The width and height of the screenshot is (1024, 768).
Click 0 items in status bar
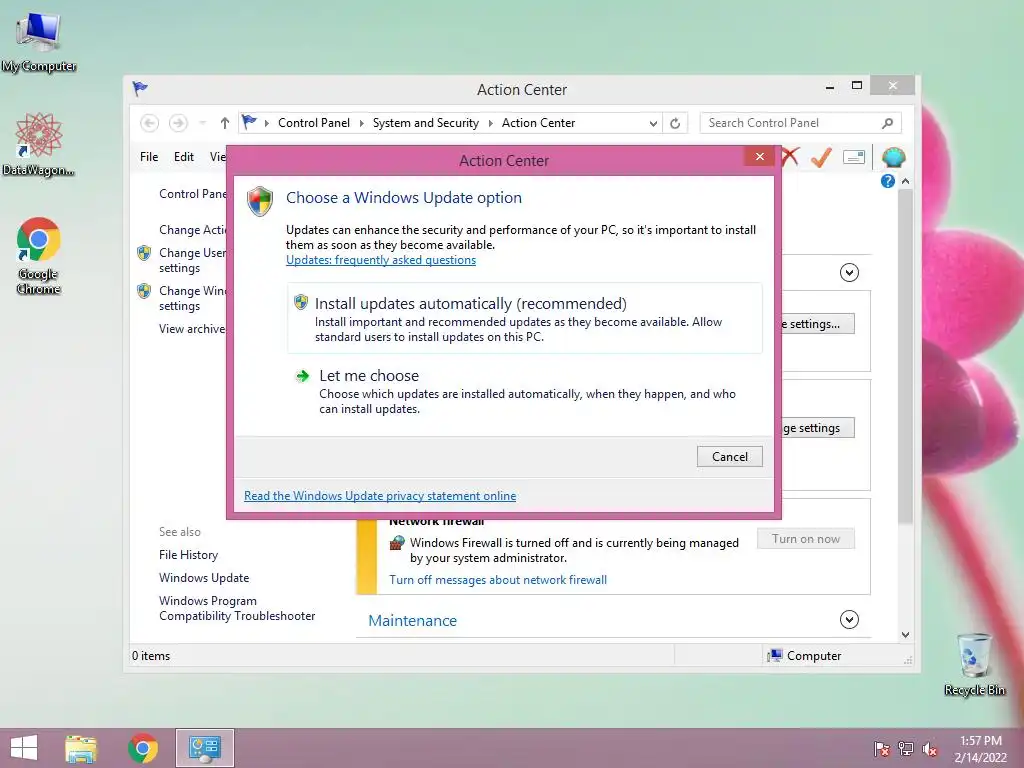pyautogui.click(x=151, y=656)
